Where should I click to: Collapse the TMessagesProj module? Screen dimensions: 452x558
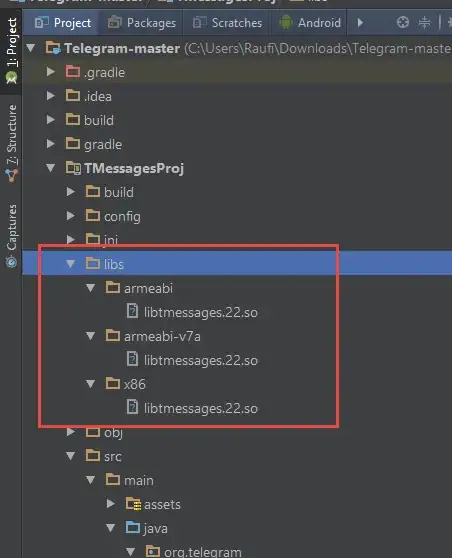click(51, 168)
